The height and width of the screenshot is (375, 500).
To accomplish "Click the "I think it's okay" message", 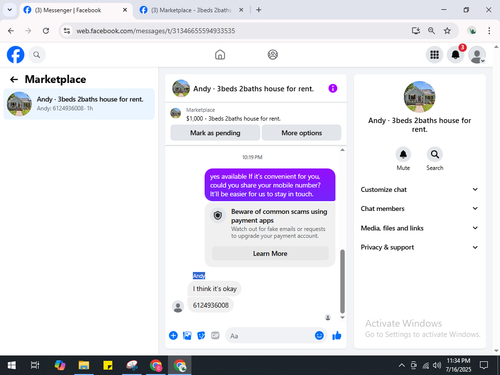I will click(x=214, y=289).
